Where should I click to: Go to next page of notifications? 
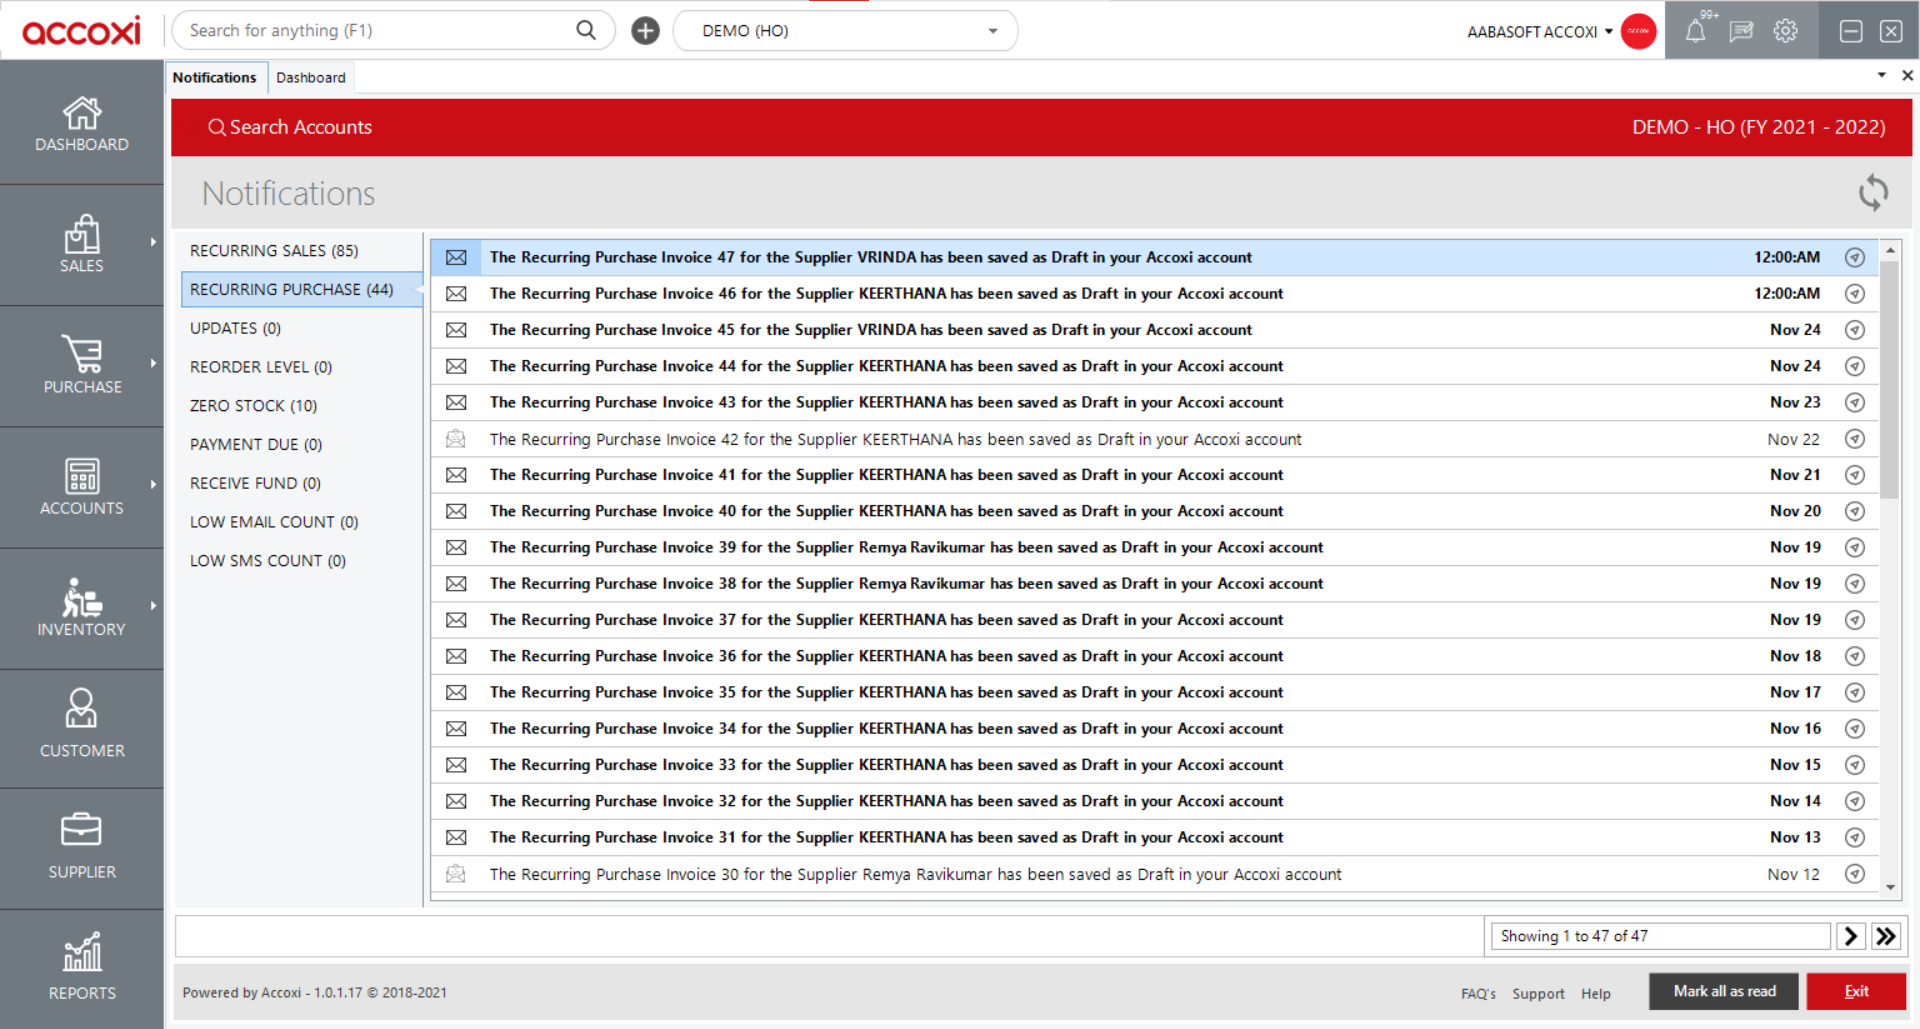tap(1850, 936)
